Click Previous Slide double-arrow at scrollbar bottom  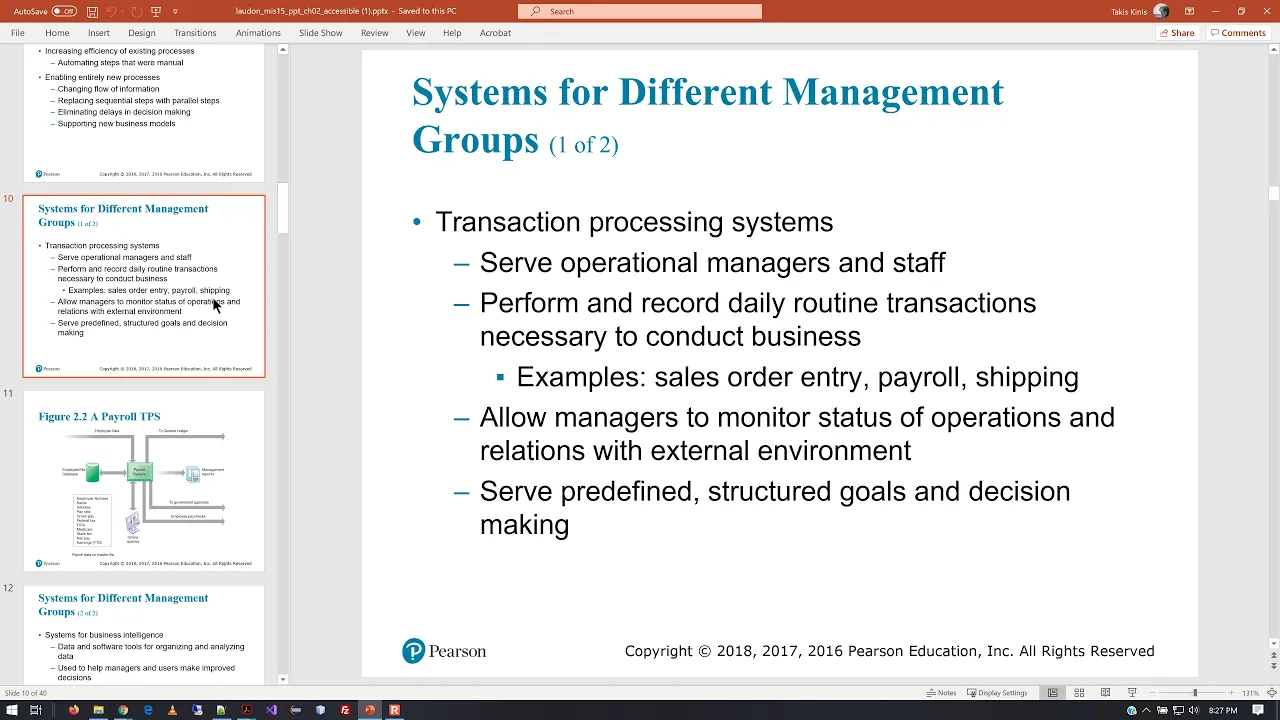tap(1273, 655)
